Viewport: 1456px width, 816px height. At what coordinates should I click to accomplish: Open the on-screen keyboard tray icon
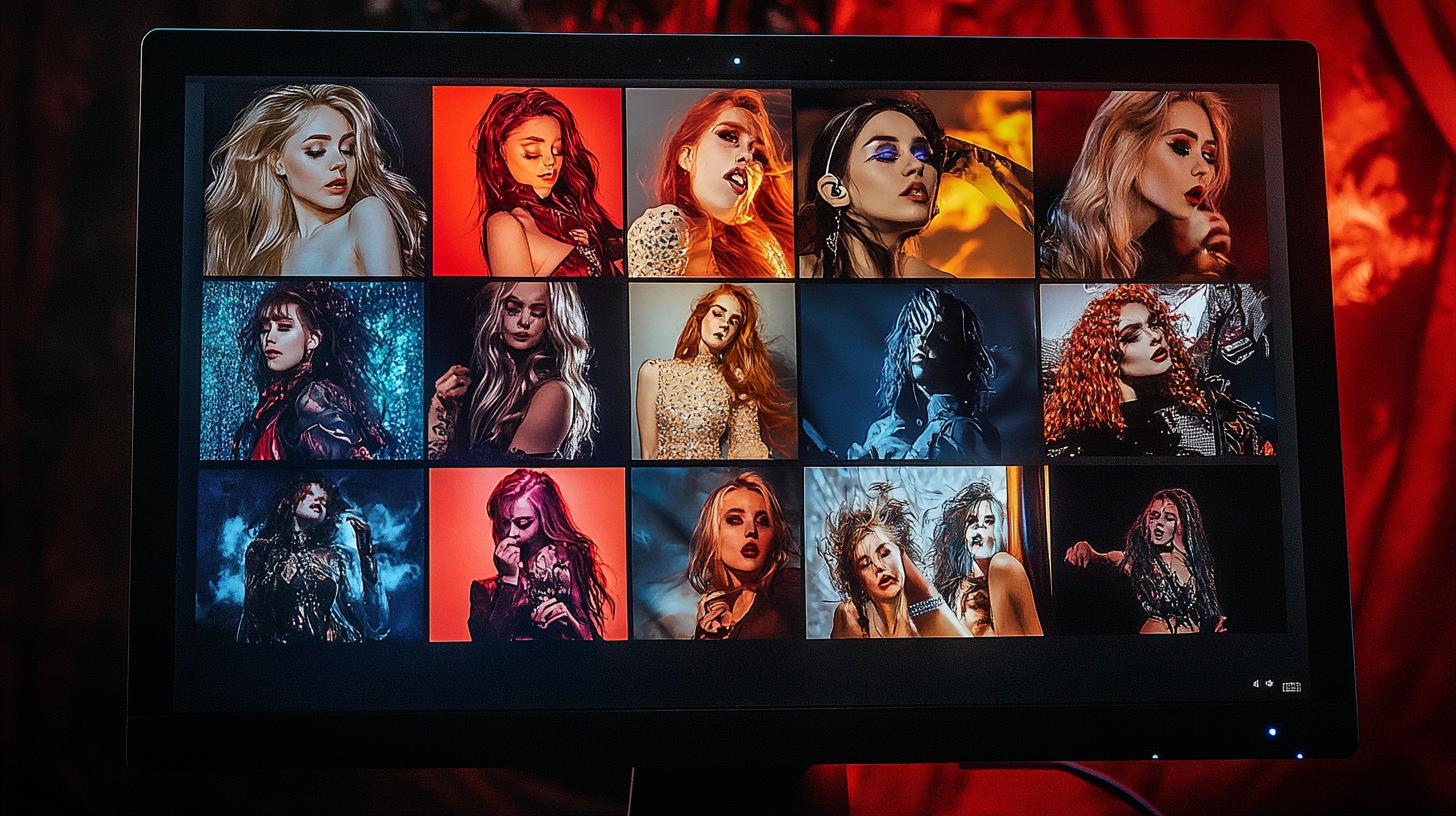click(x=1291, y=687)
